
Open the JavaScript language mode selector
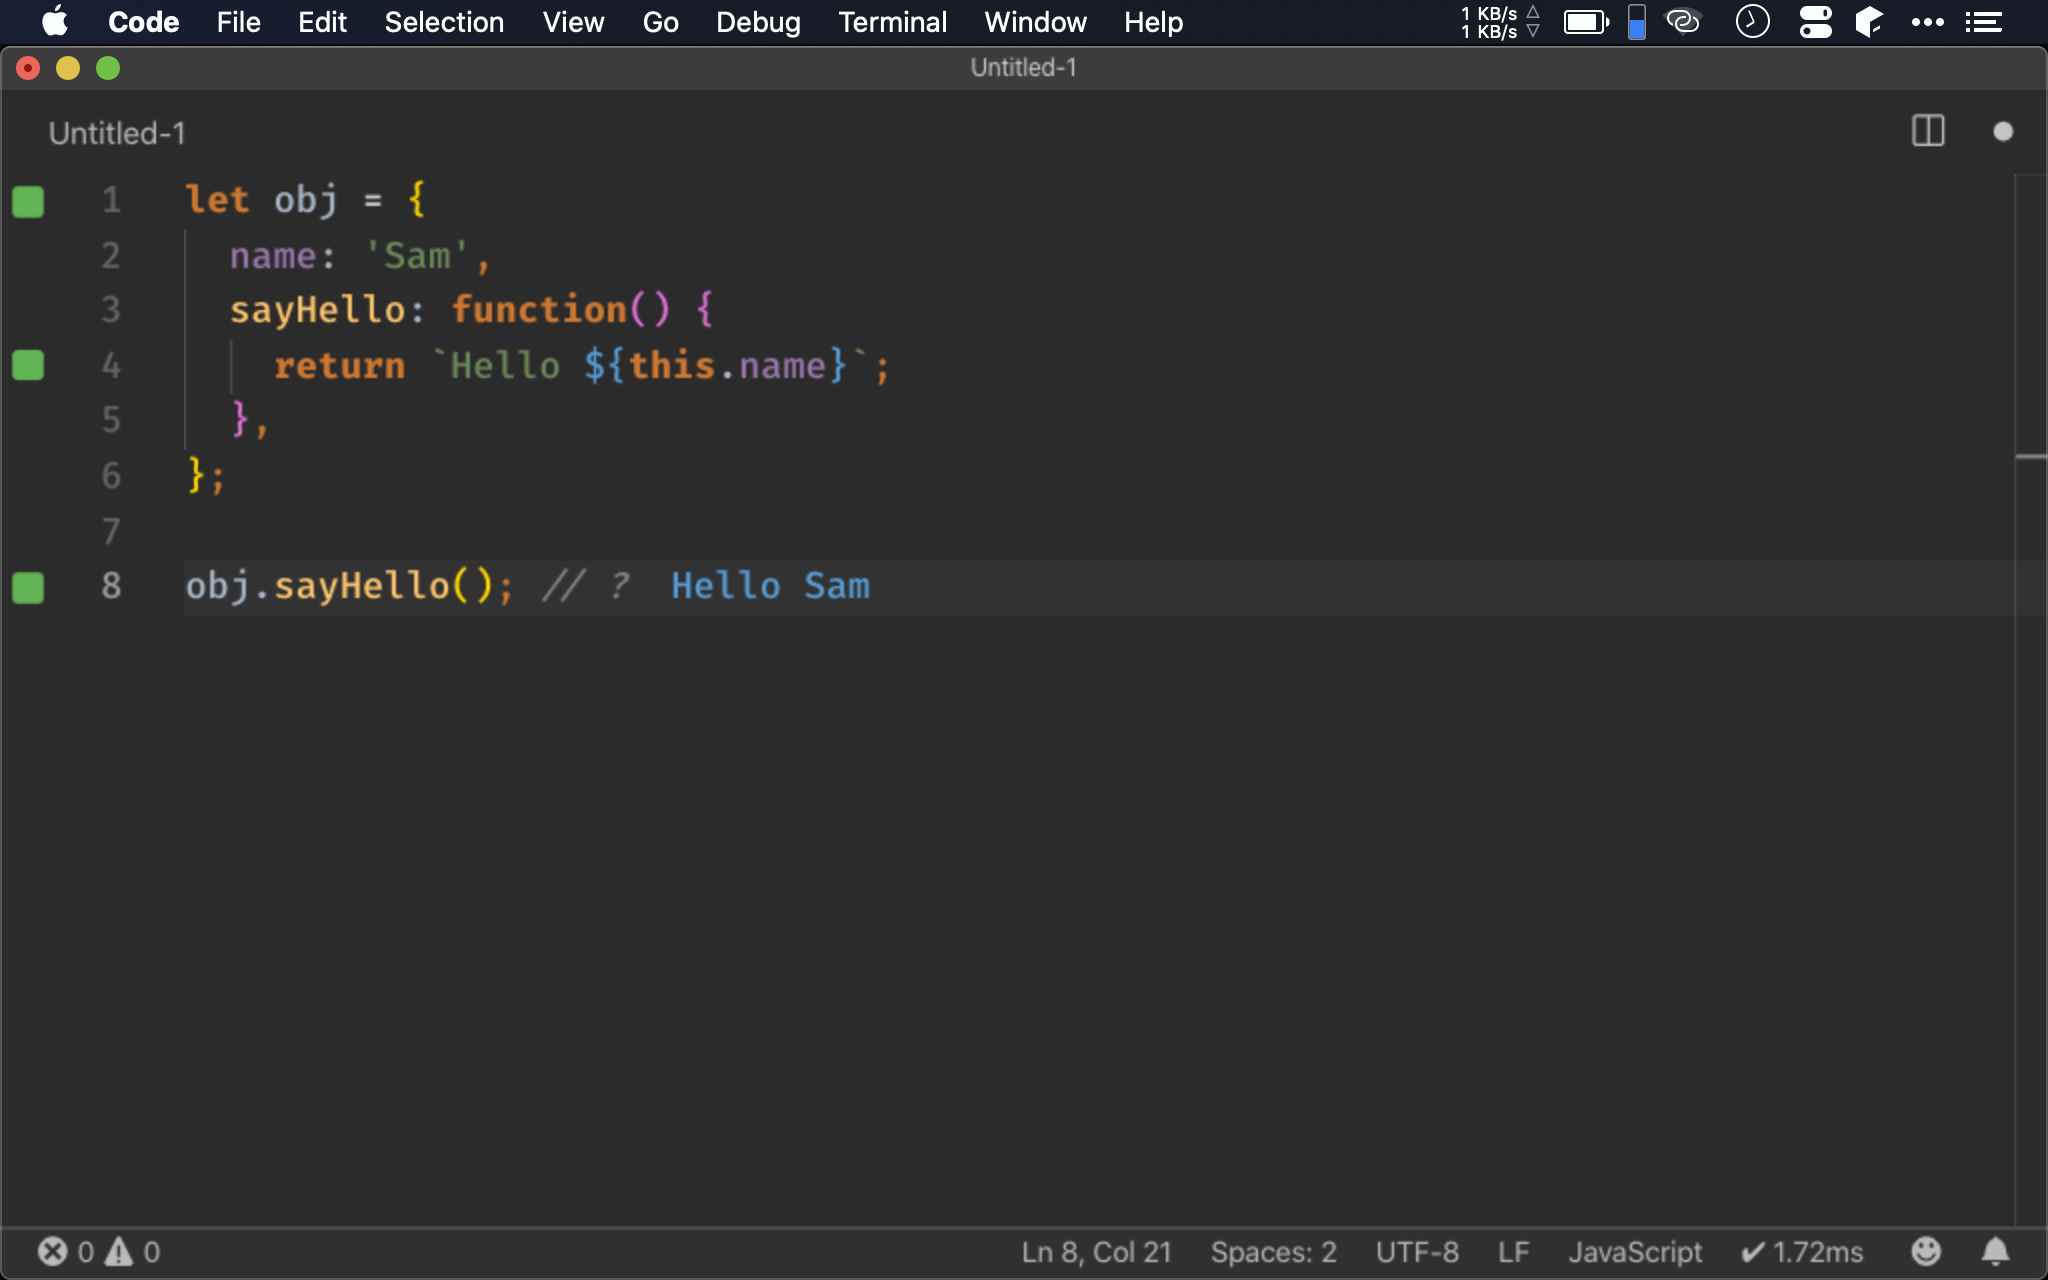click(x=1634, y=1251)
